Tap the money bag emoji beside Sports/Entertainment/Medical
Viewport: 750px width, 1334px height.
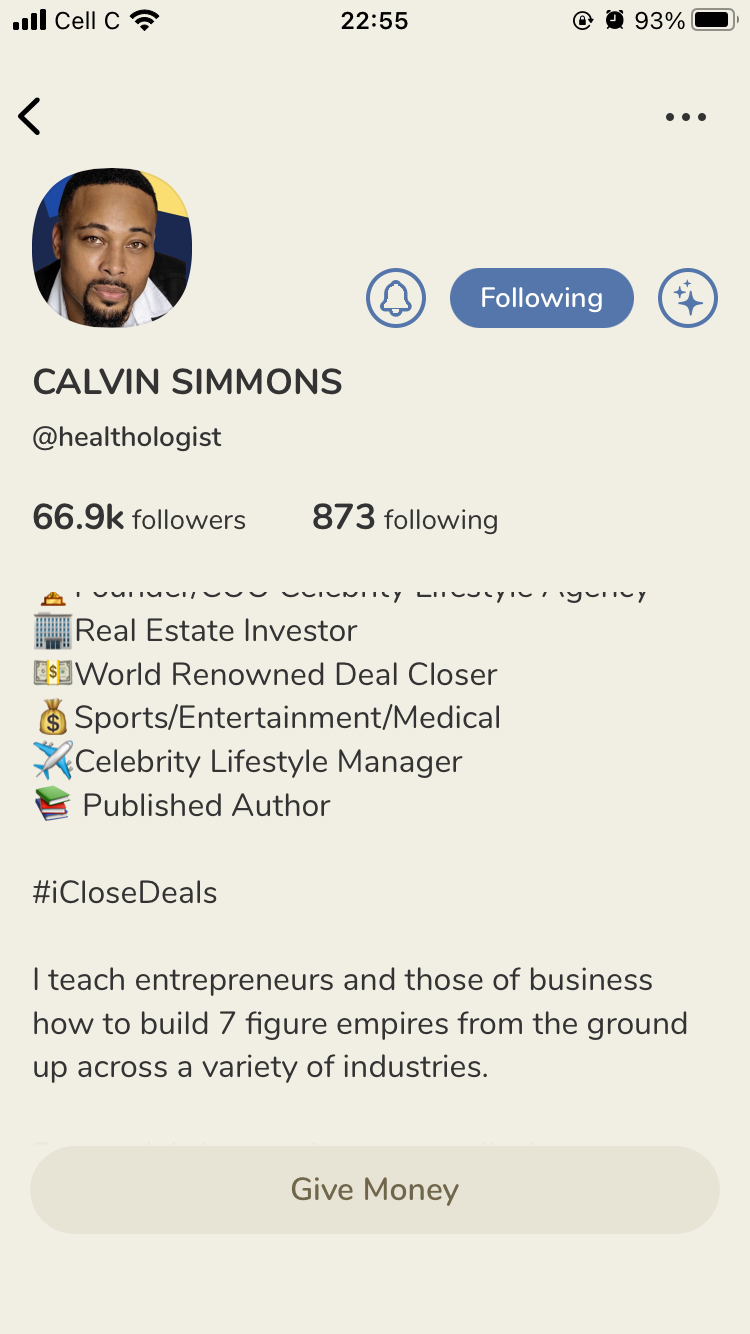[52, 717]
